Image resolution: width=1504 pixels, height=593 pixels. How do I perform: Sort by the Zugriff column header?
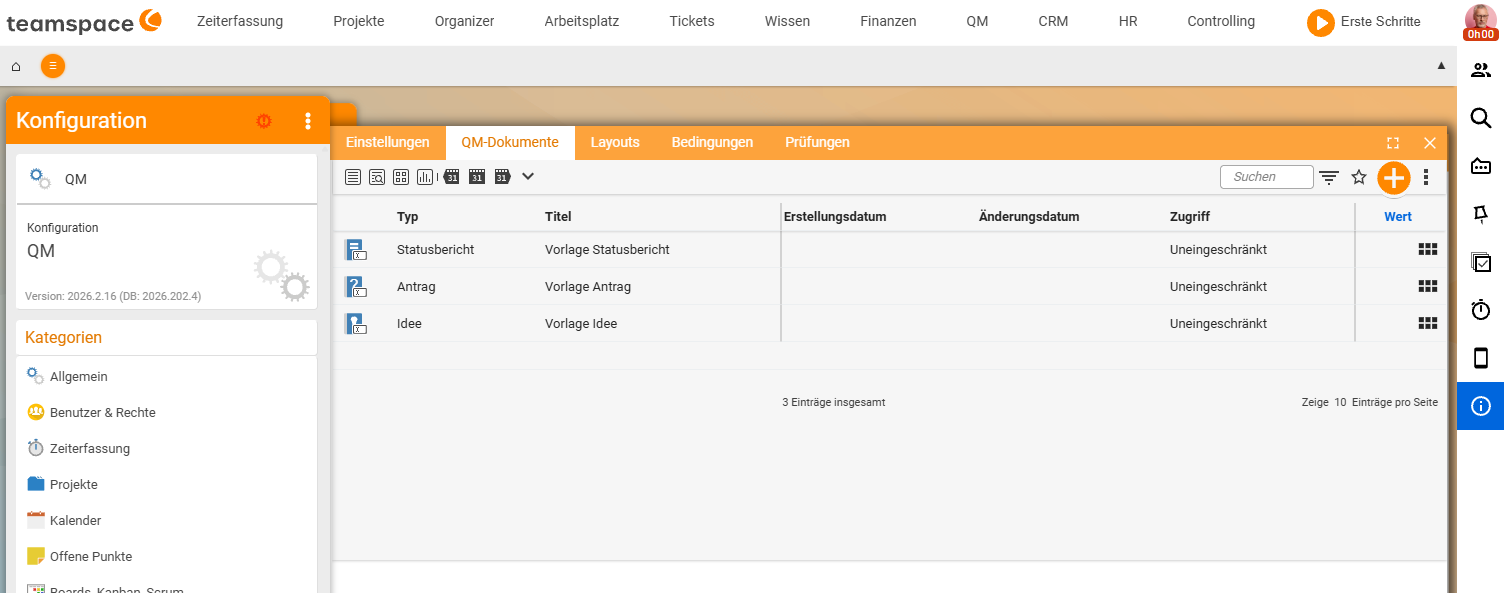click(x=1190, y=216)
